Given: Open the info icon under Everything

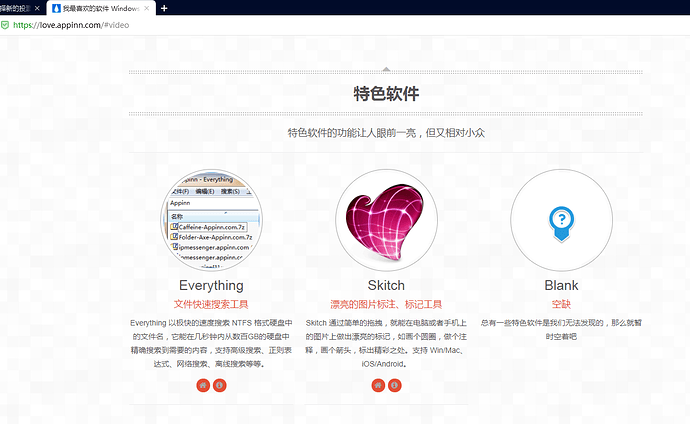Looking at the screenshot, I should 220,385.
